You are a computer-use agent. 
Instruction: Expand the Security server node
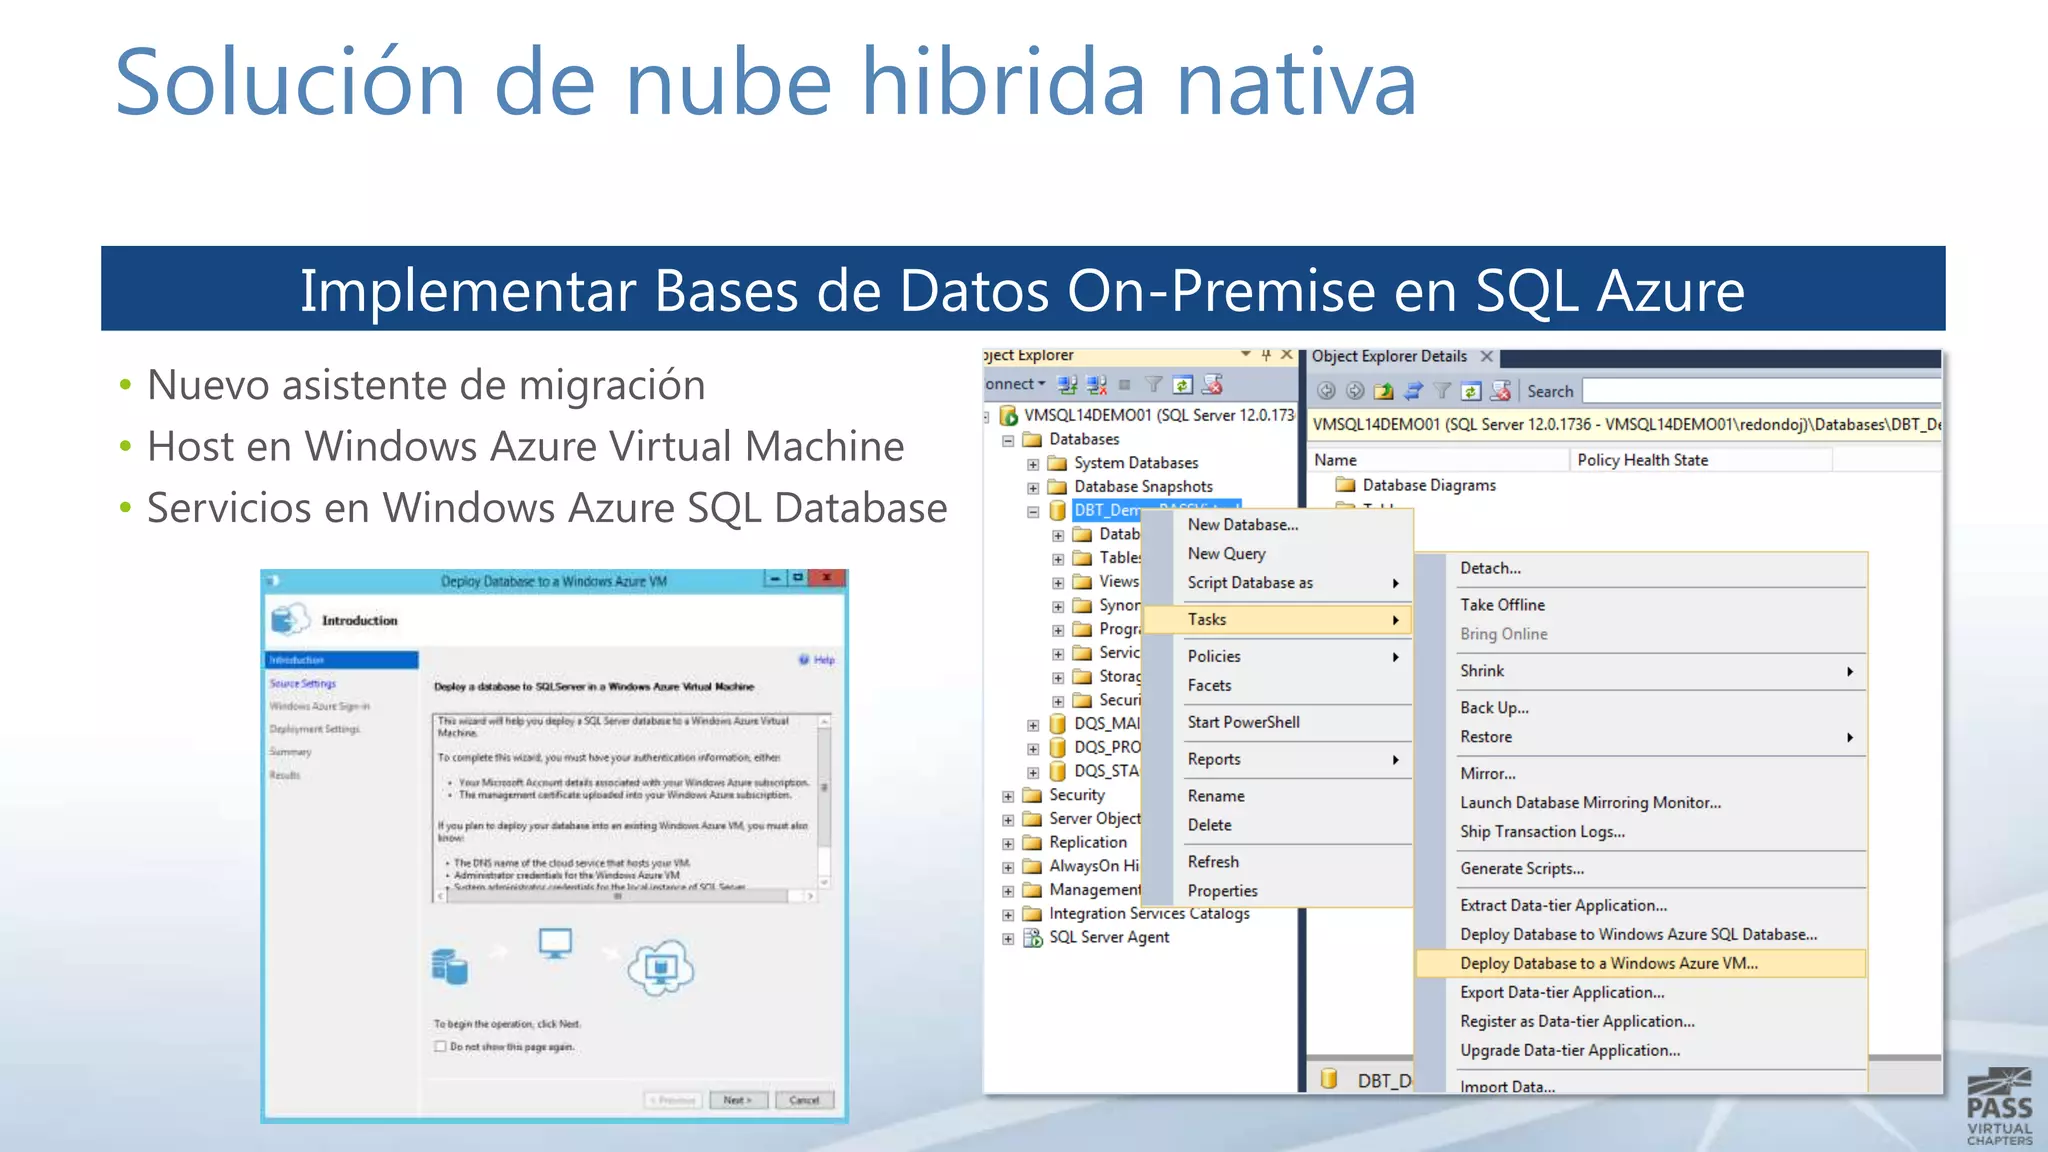[x=1008, y=796]
